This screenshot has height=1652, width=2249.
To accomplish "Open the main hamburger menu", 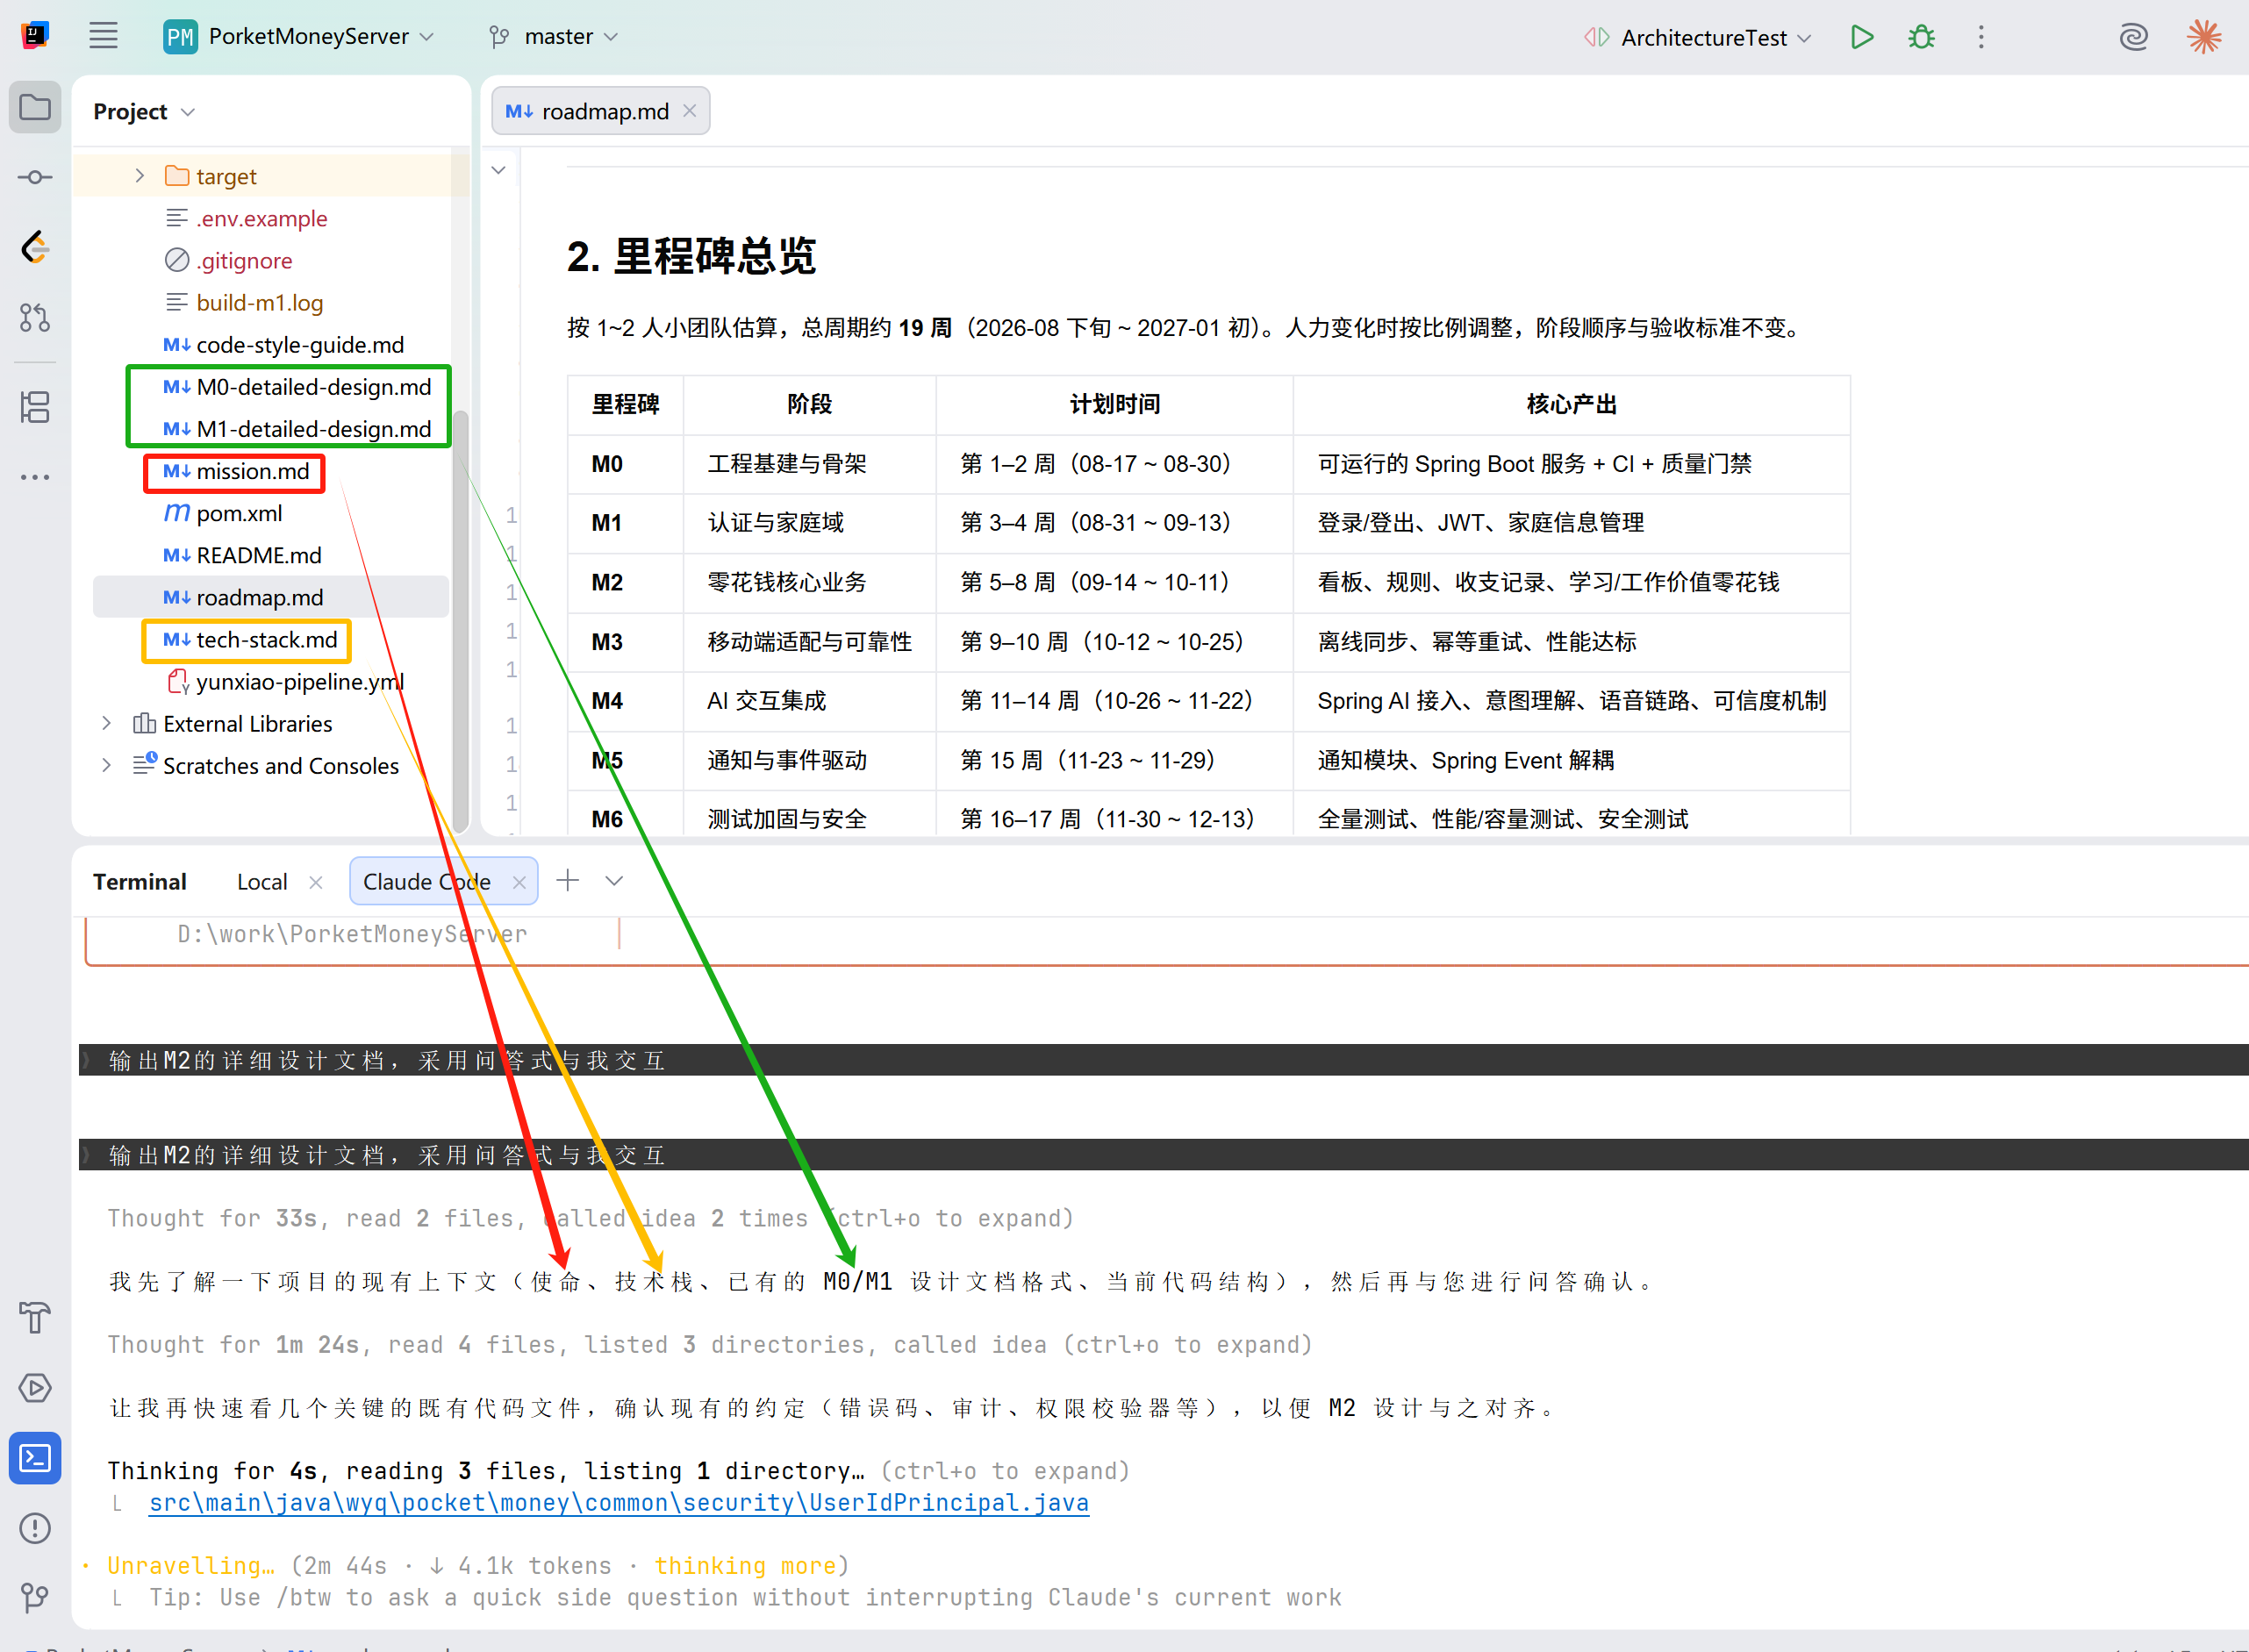I will click(103, 37).
